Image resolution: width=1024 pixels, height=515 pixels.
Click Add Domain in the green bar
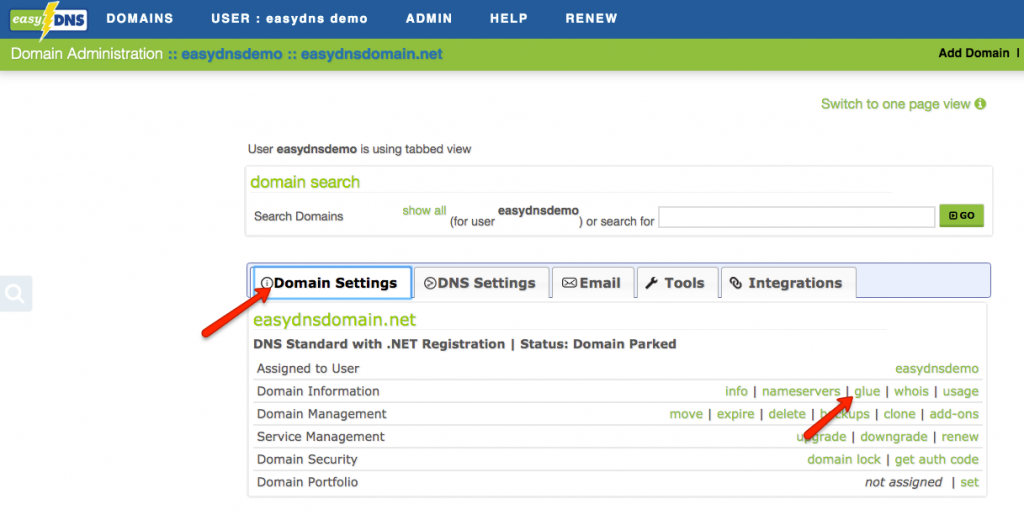click(973, 53)
